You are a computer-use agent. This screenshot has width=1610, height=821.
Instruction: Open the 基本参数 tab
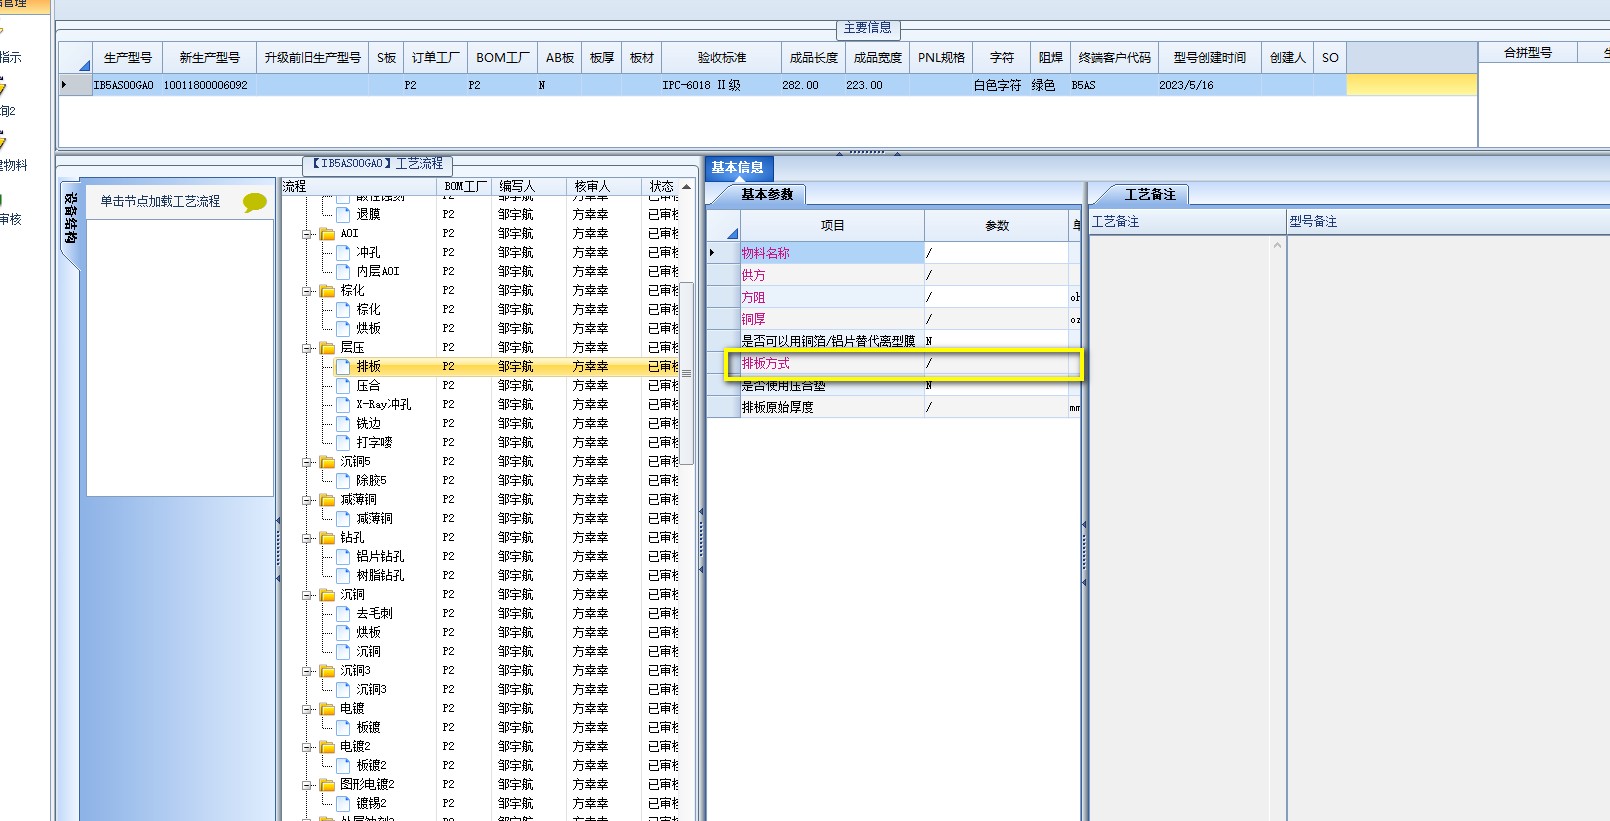coord(767,194)
